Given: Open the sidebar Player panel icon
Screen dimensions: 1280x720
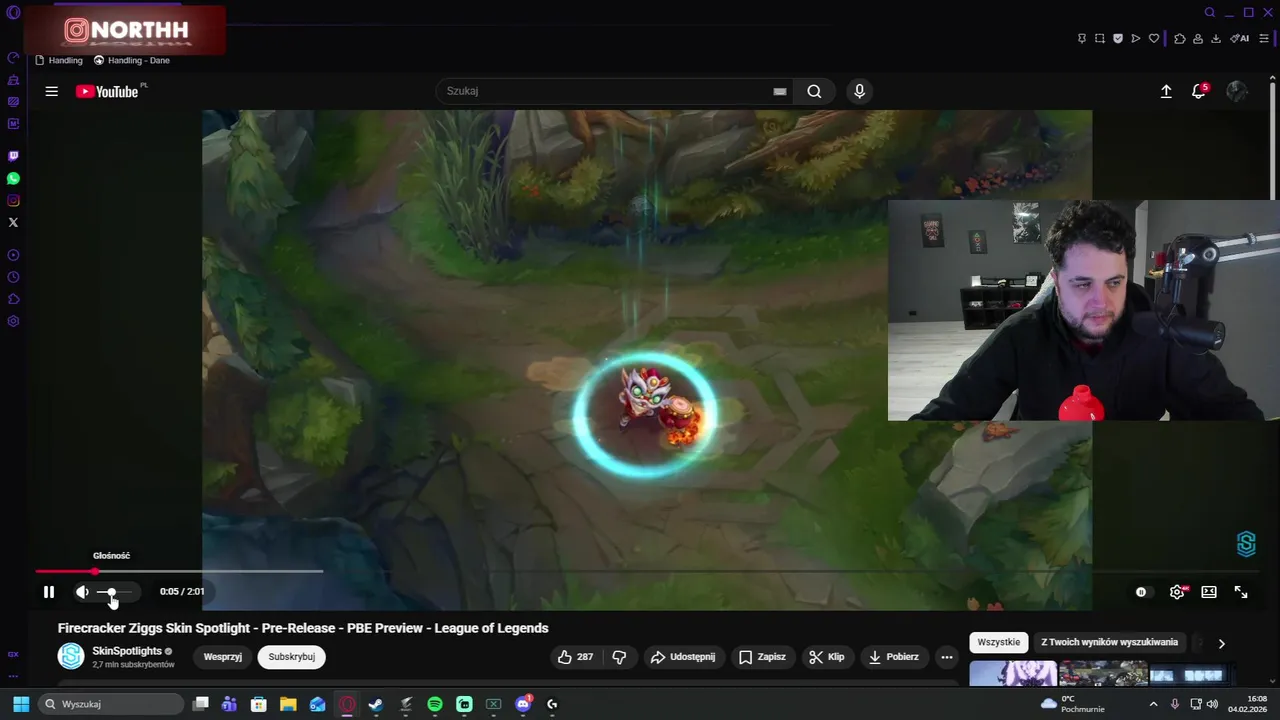Looking at the screenshot, I should click(x=13, y=255).
